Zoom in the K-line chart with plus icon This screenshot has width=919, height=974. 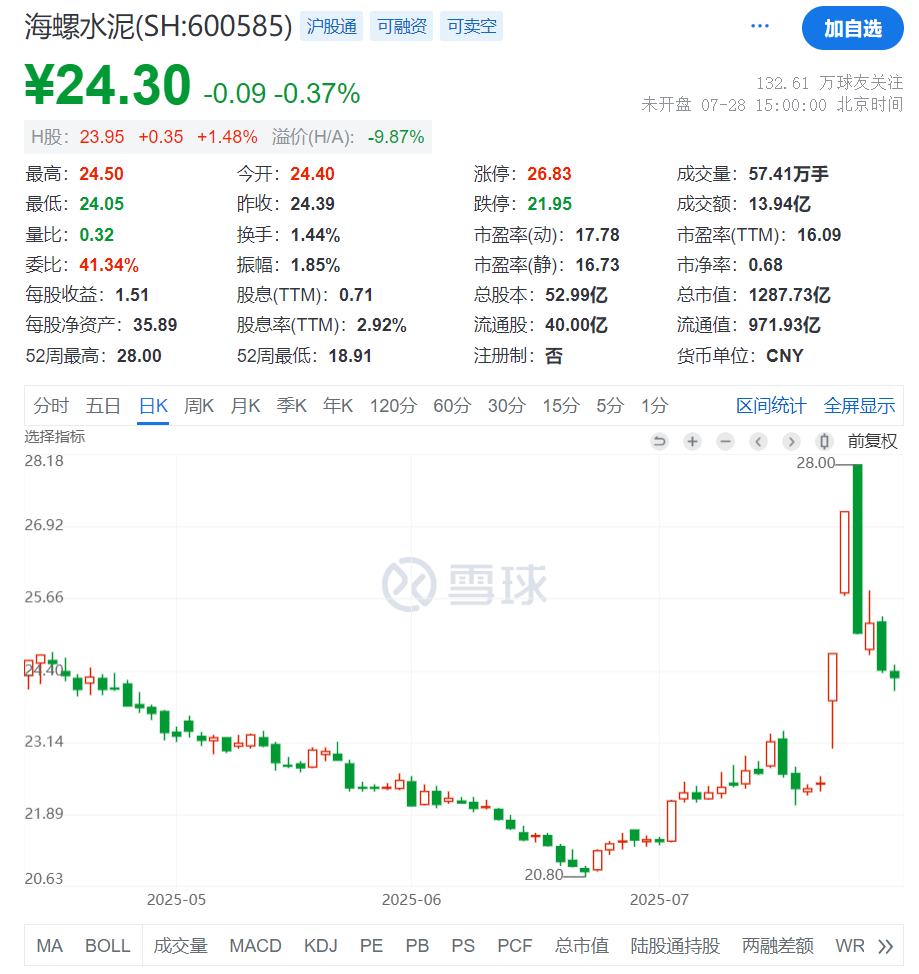point(692,442)
